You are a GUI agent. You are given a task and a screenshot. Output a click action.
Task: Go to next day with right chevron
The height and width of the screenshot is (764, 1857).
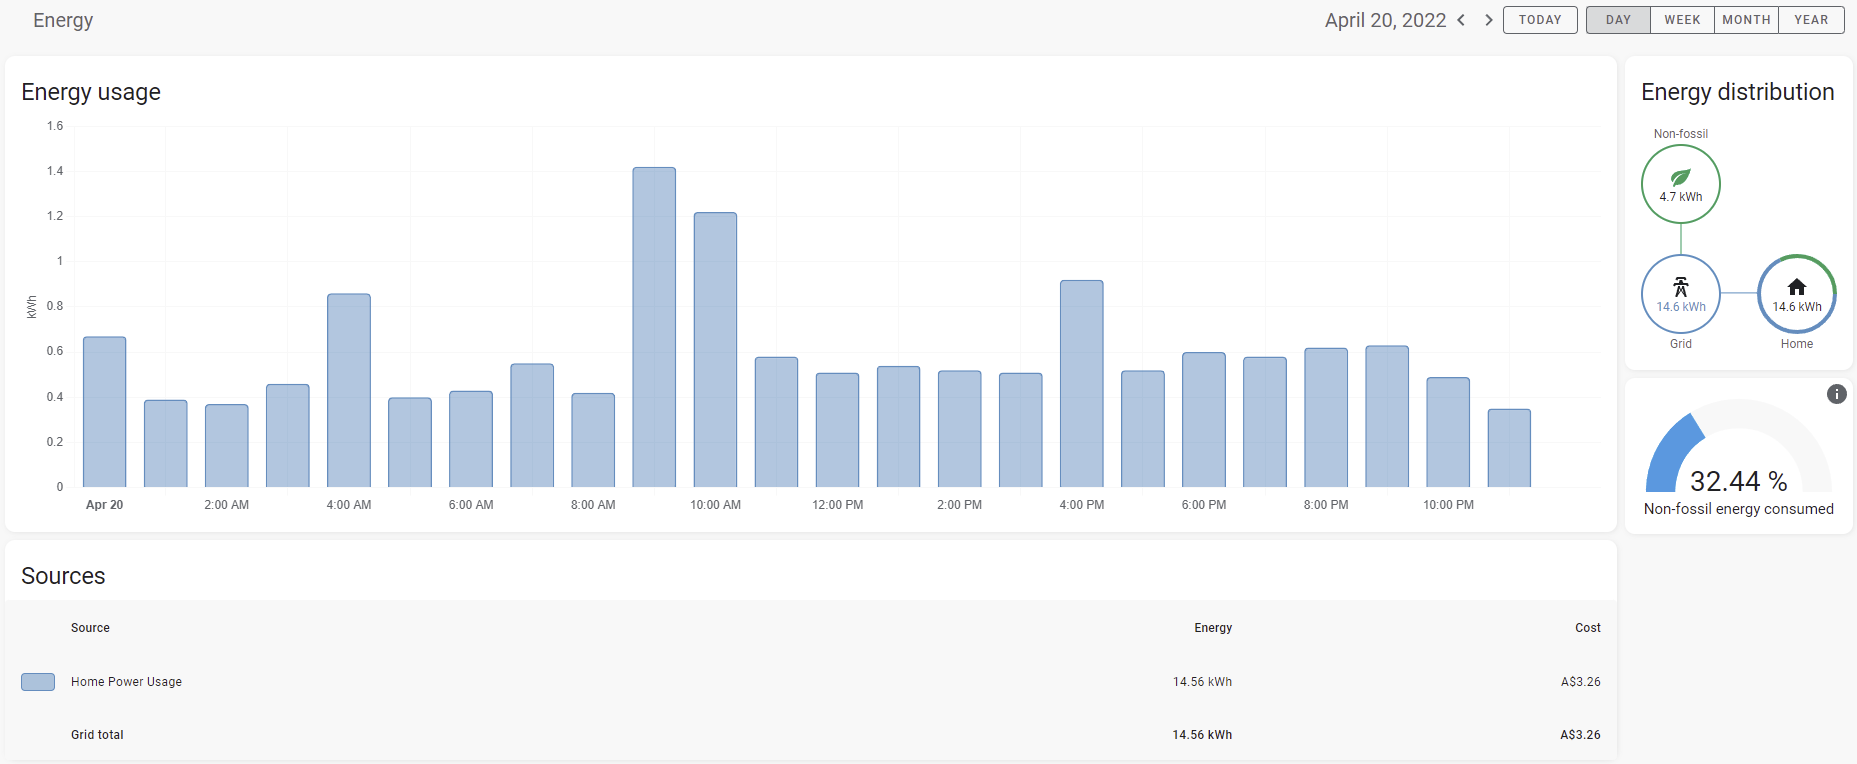[x=1488, y=20]
